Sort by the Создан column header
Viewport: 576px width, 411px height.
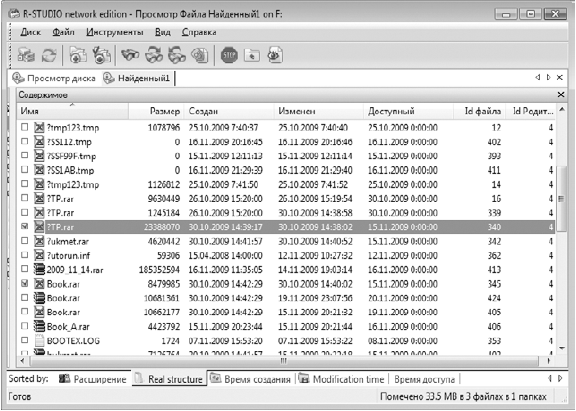click(x=229, y=111)
